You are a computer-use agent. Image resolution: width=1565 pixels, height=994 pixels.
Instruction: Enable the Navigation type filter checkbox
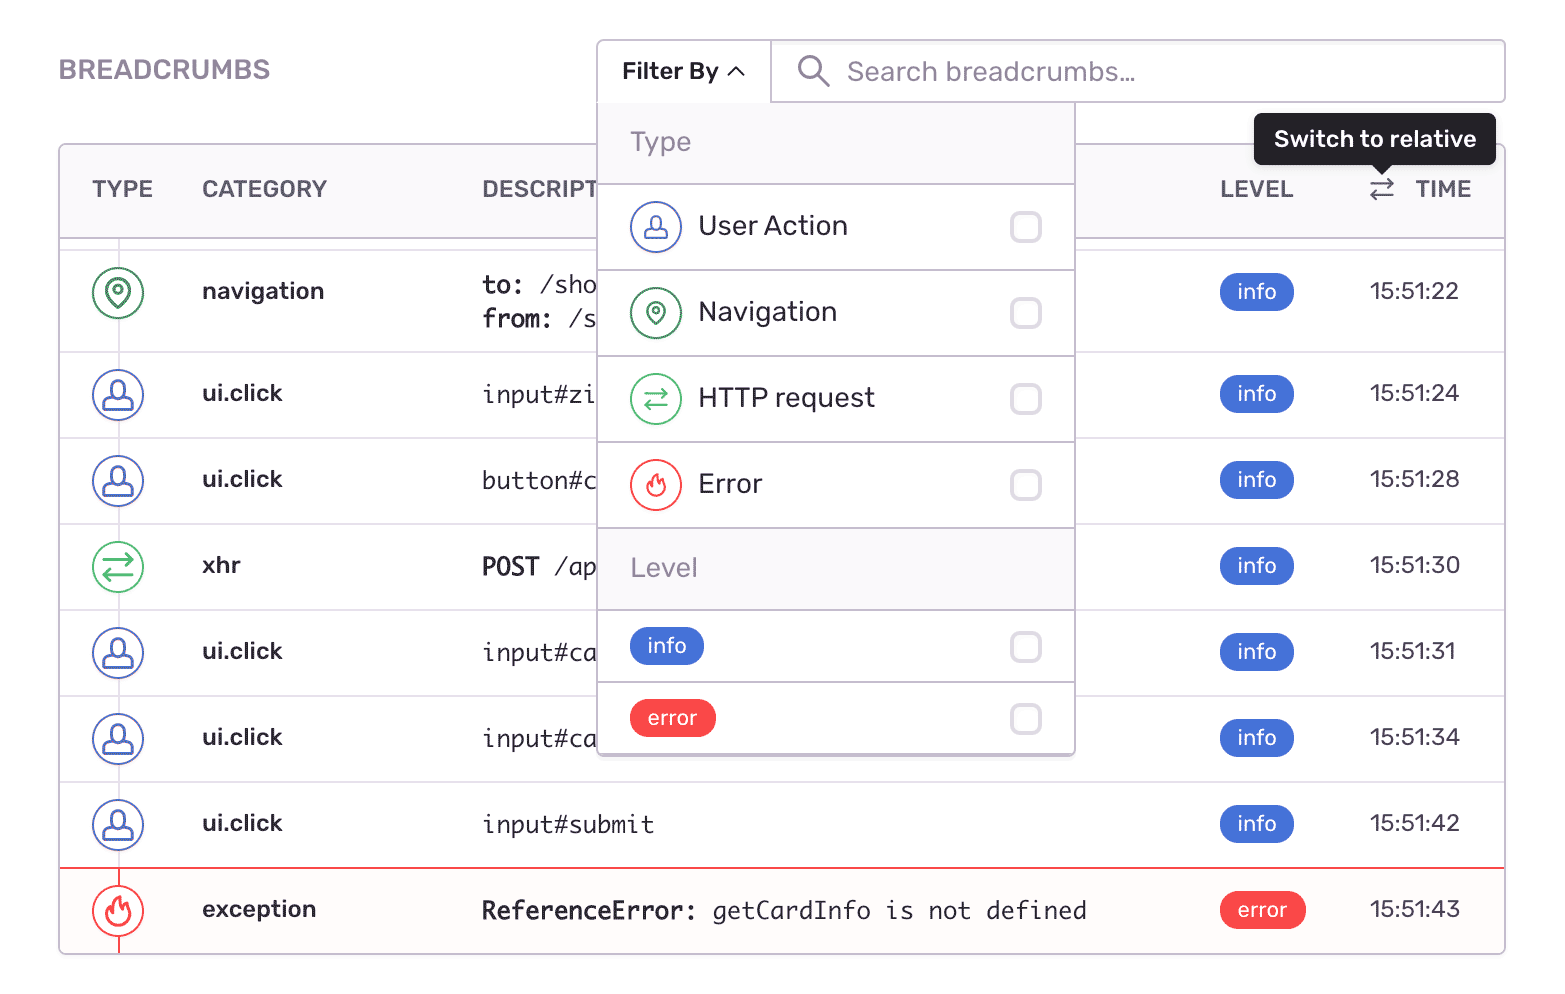(1026, 313)
